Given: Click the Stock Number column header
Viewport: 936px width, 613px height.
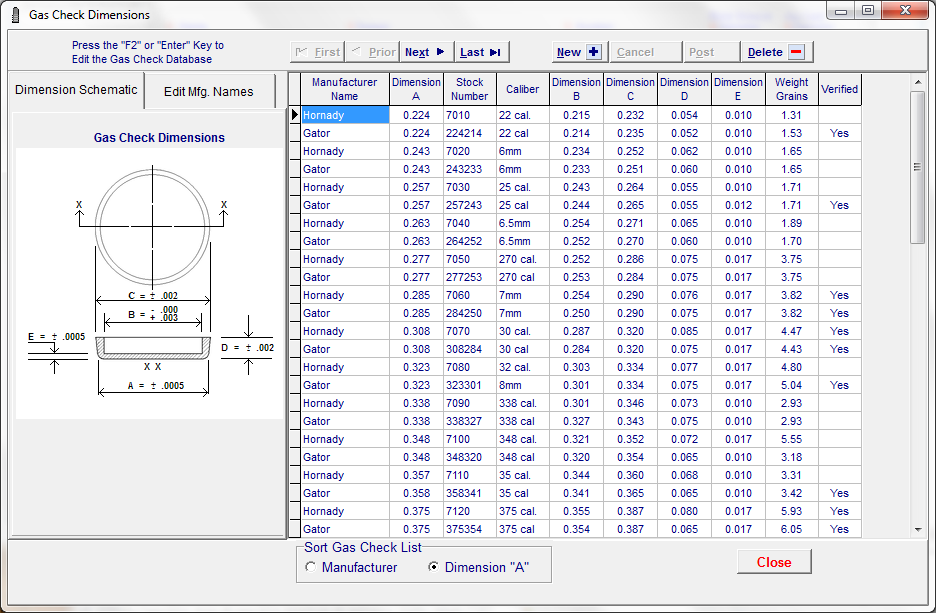Looking at the screenshot, I should tap(469, 90).
